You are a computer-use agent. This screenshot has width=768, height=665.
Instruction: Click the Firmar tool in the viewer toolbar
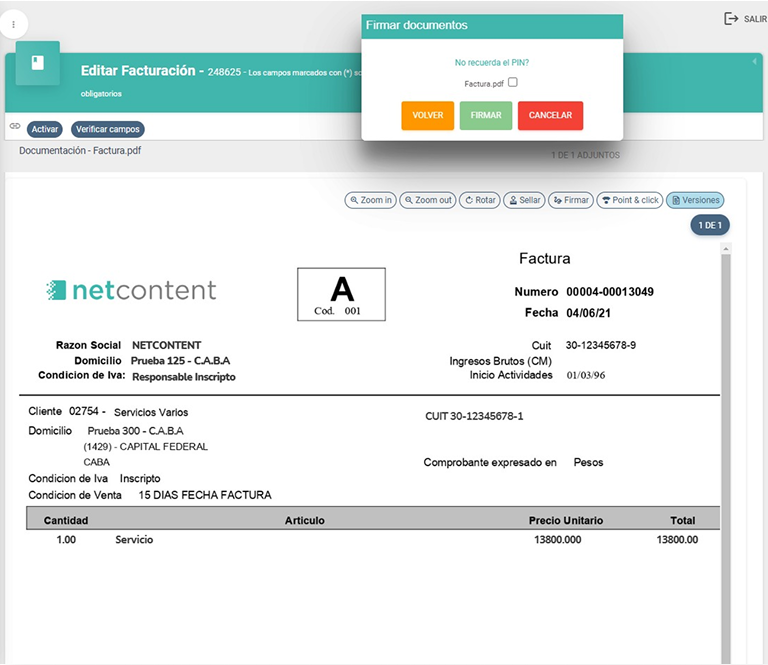click(x=570, y=200)
